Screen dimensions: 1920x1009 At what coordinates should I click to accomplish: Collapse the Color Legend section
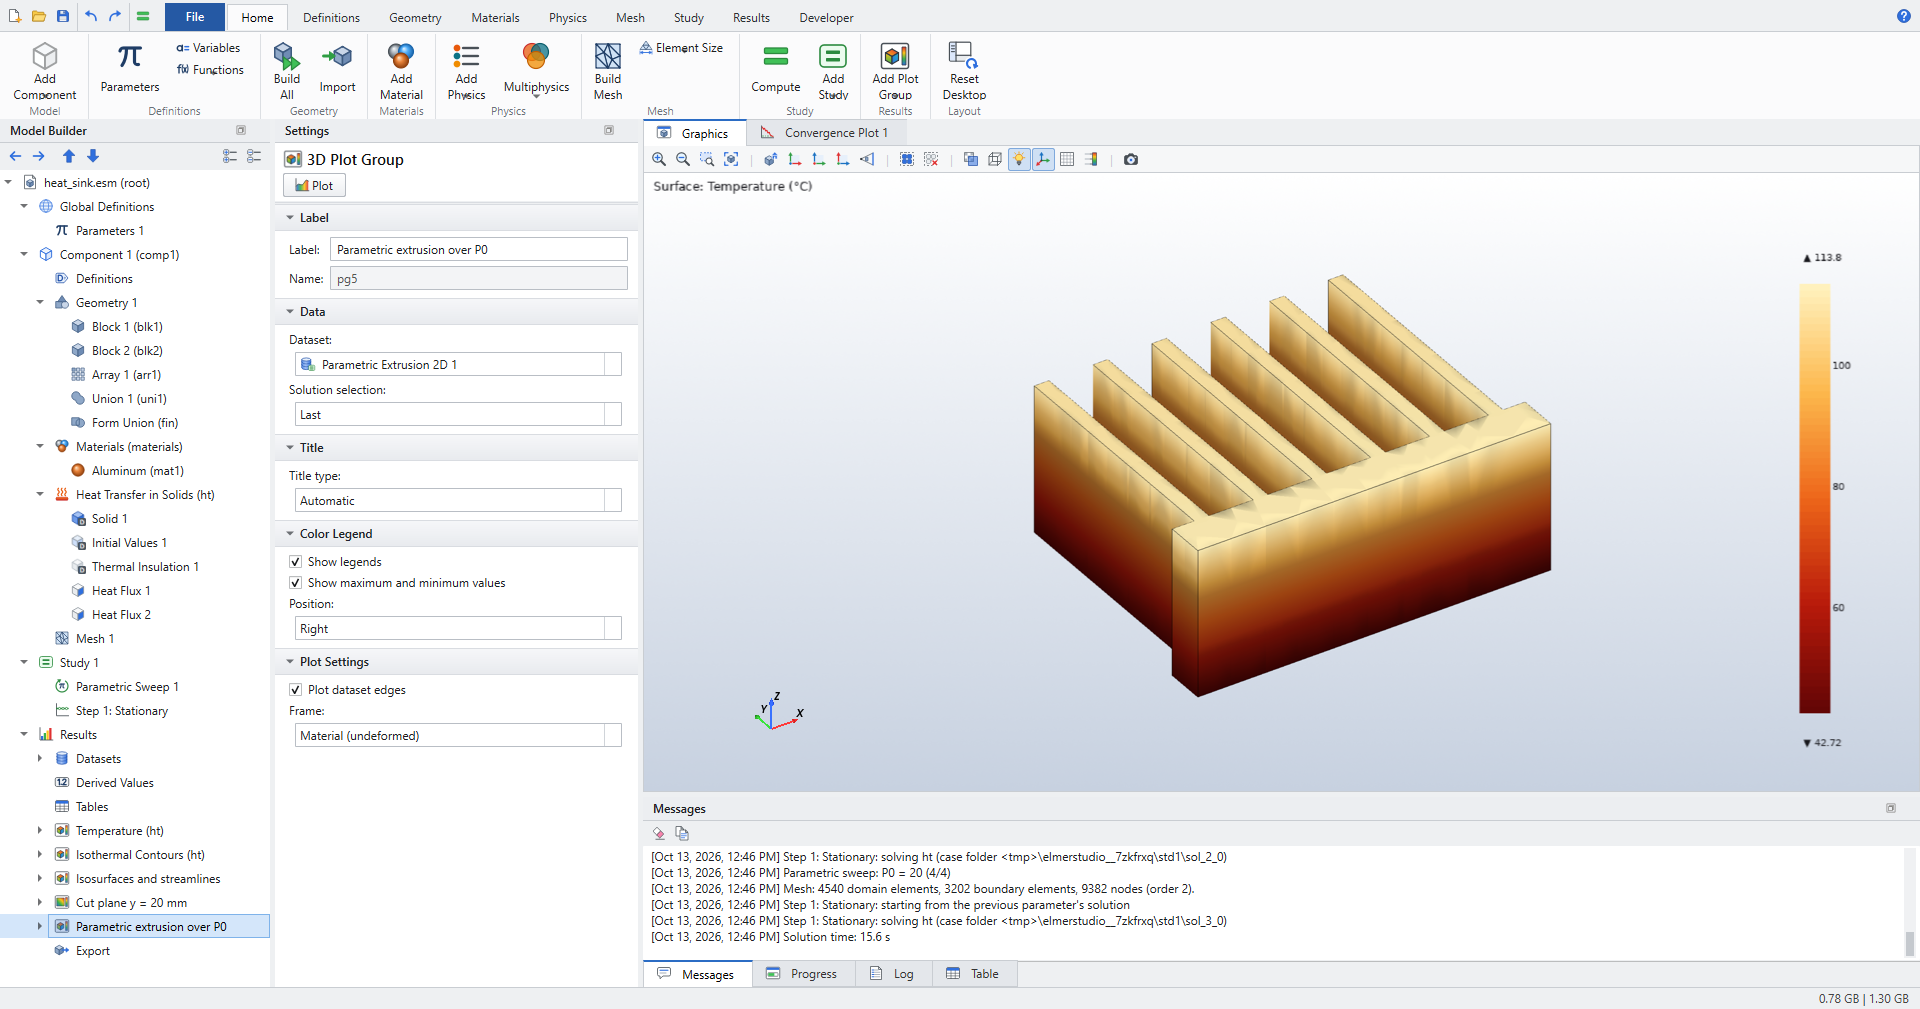[290, 534]
